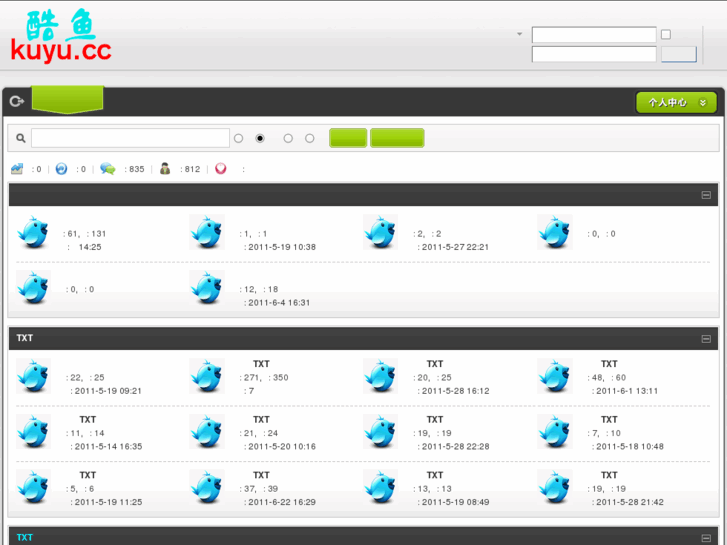The width and height of the screenshot is (727, 545).
Task: Click the red round icon in stats row
Action: click(221, 168)
